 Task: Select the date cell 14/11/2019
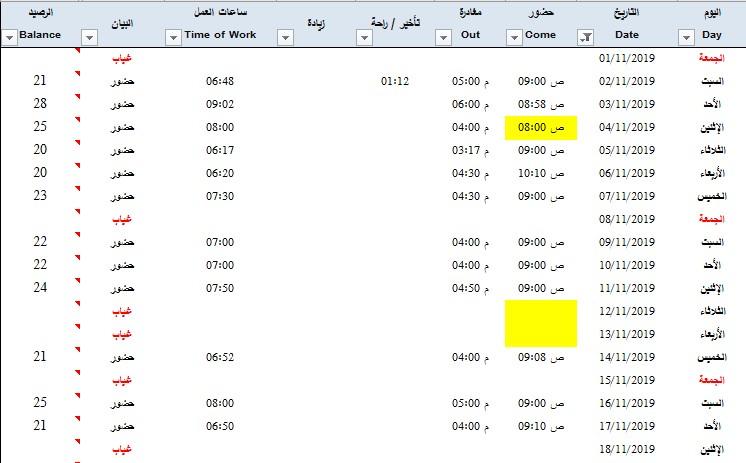[627, 357]
